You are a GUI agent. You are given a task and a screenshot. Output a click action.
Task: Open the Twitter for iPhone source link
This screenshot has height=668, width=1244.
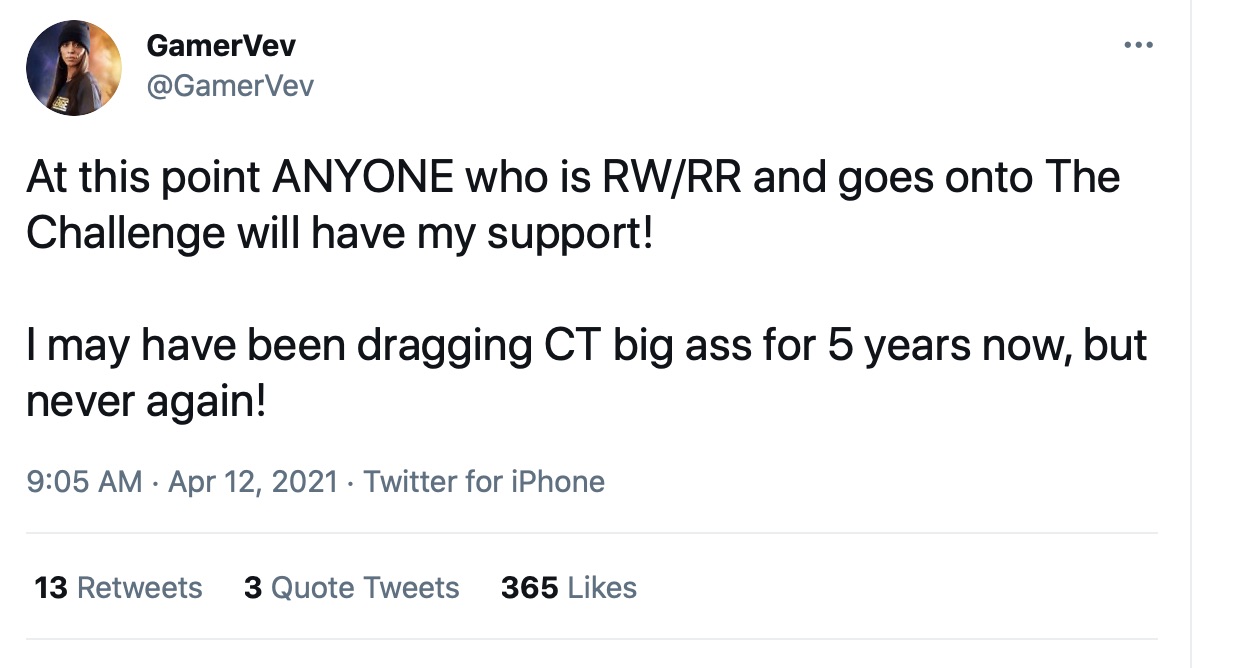tap(484, 481)
